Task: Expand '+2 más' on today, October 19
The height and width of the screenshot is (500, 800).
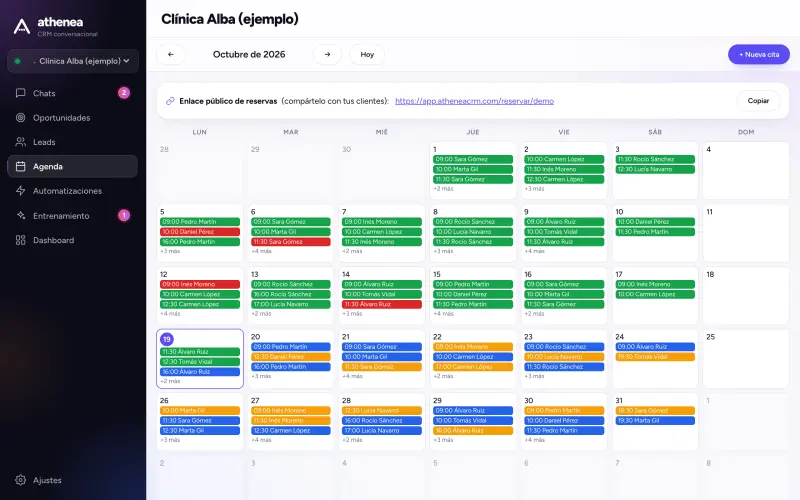Action: (170, 381)
